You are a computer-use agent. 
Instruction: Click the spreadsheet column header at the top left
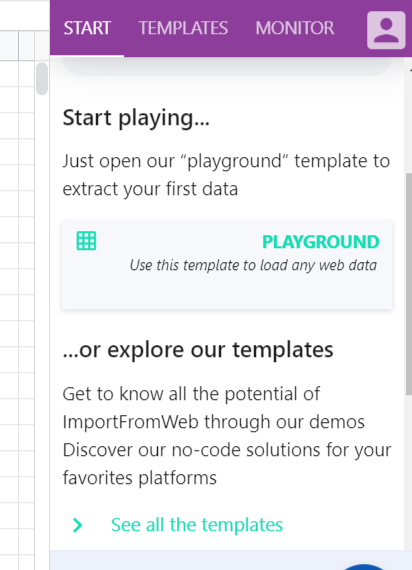[x=9, y=45]
